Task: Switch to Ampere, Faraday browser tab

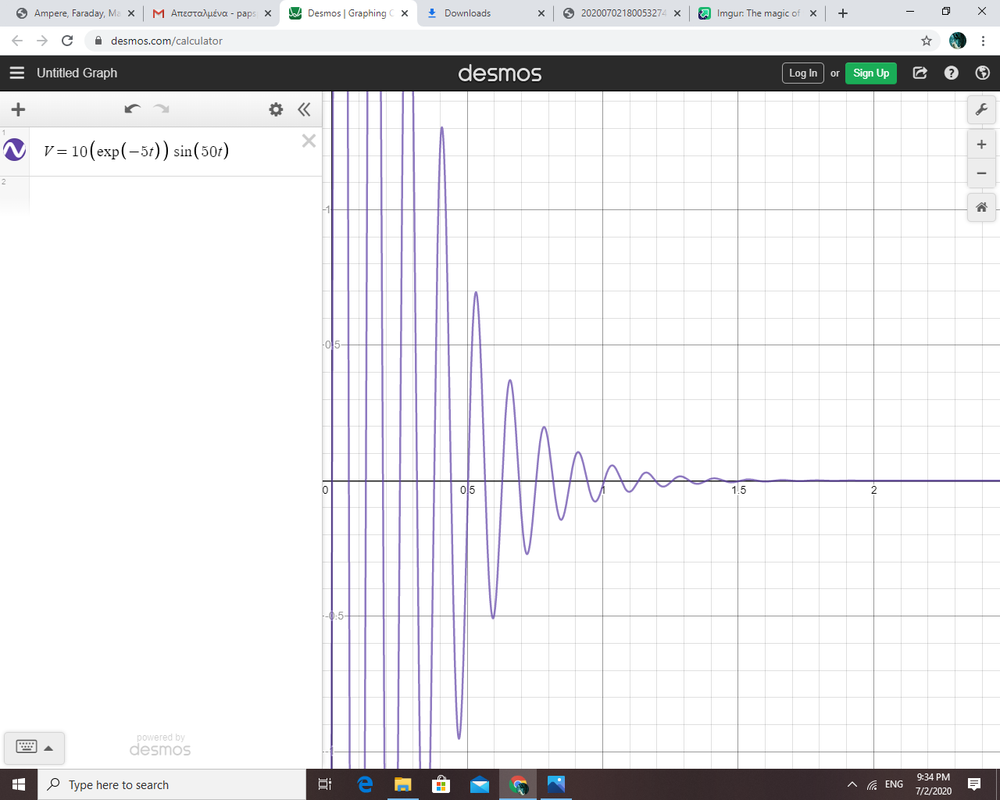Action: tap(75, 13)
